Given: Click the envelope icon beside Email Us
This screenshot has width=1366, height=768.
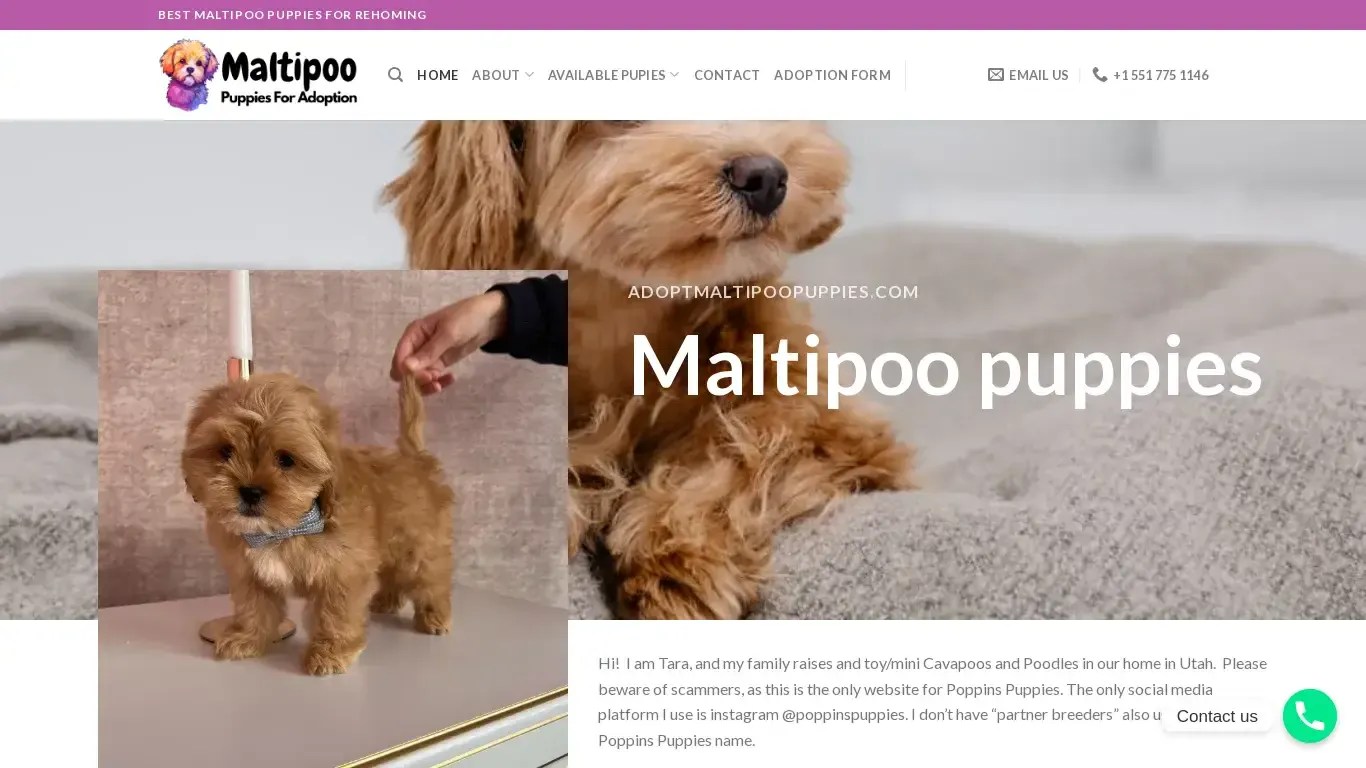Looking at the screenshot, I should coord(996,75).
